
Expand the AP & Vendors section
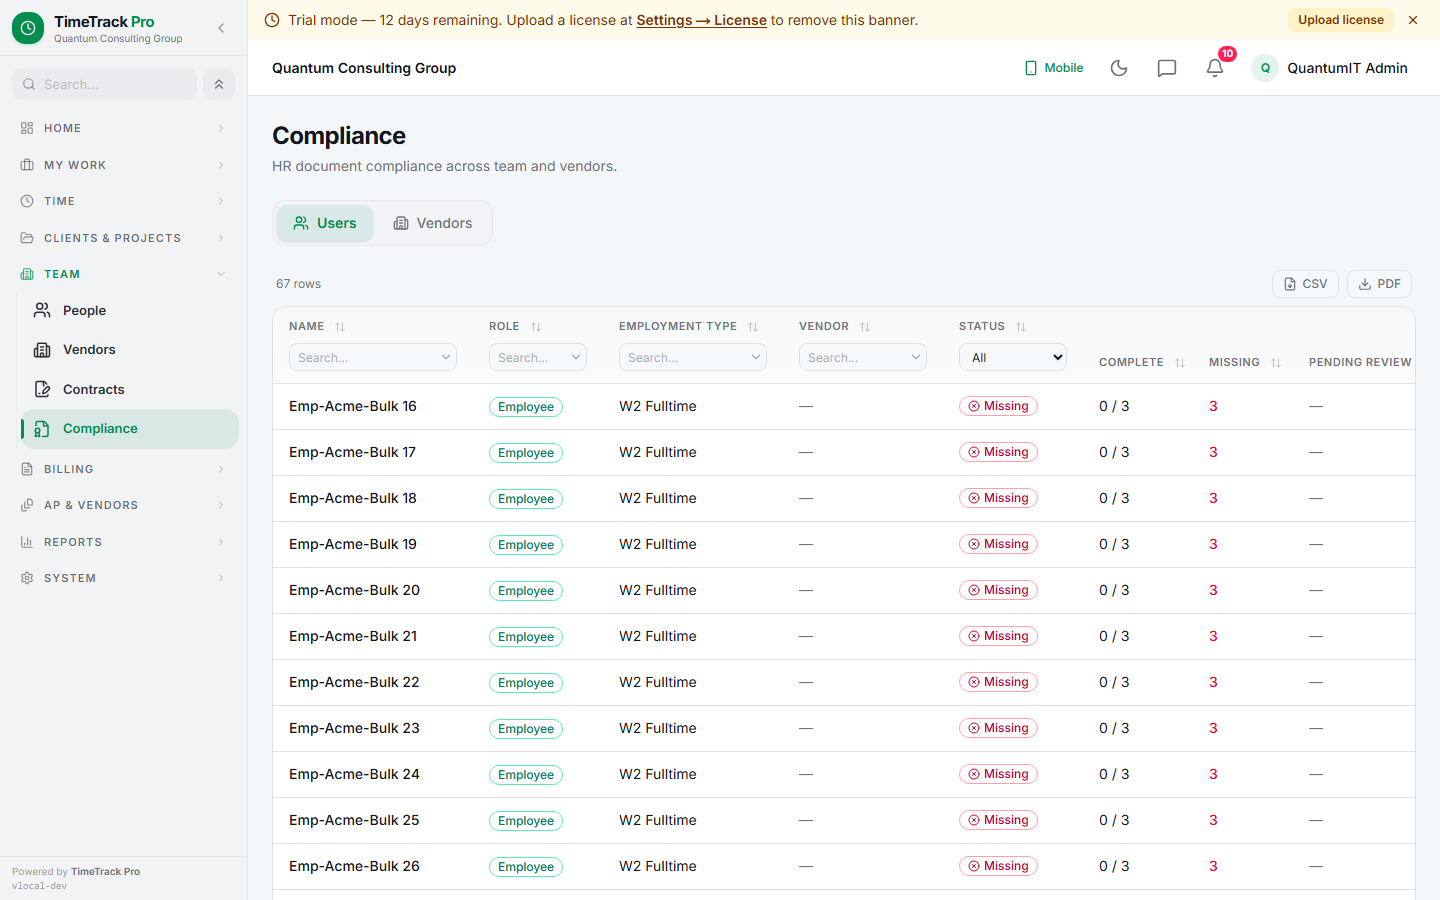coord(124,505)
